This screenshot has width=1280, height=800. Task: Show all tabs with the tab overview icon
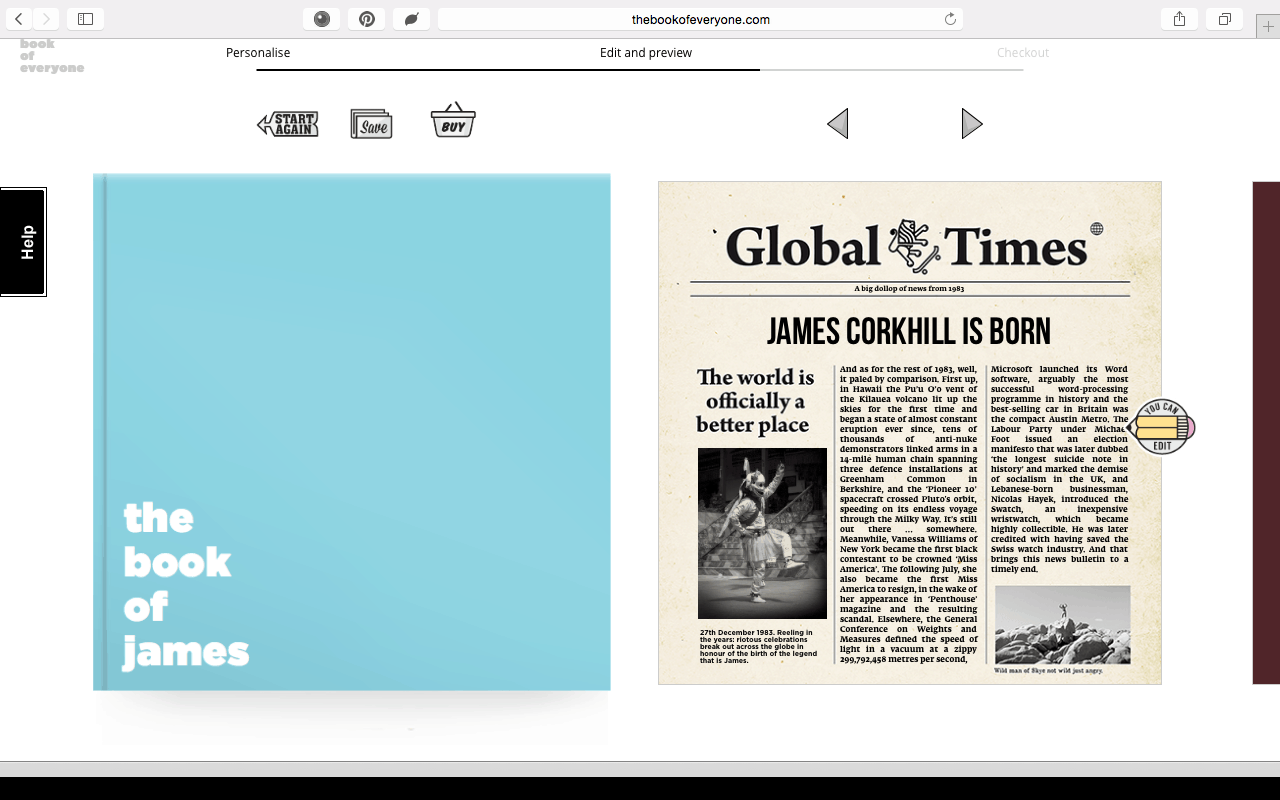(1224, 19)
